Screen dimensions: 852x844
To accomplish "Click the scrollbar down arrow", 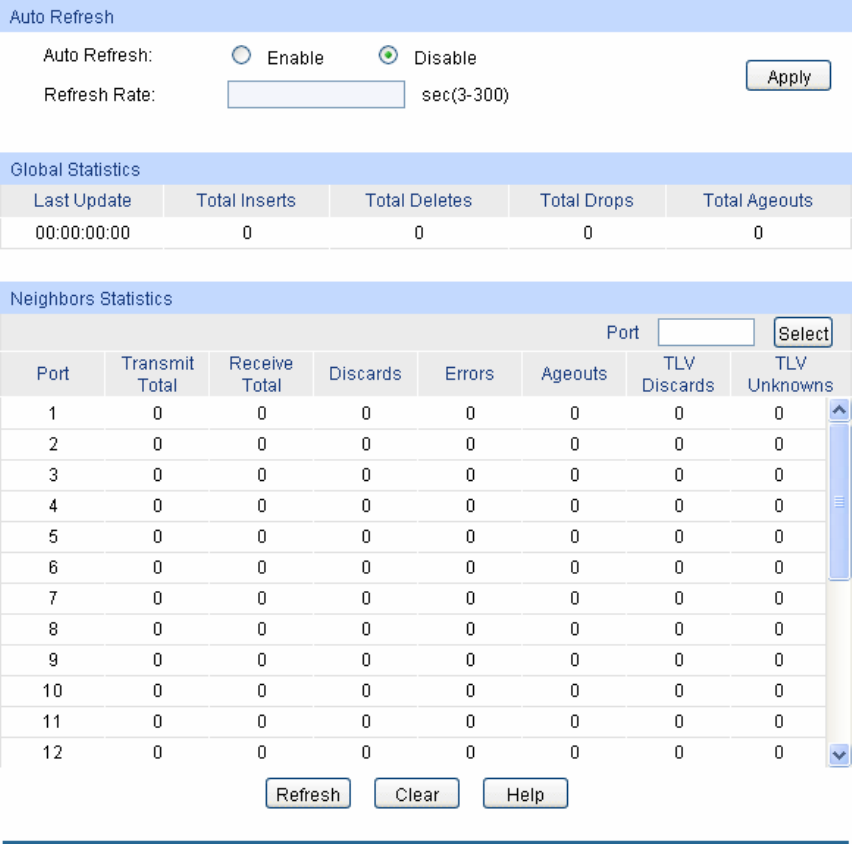I will coord(840,755).
